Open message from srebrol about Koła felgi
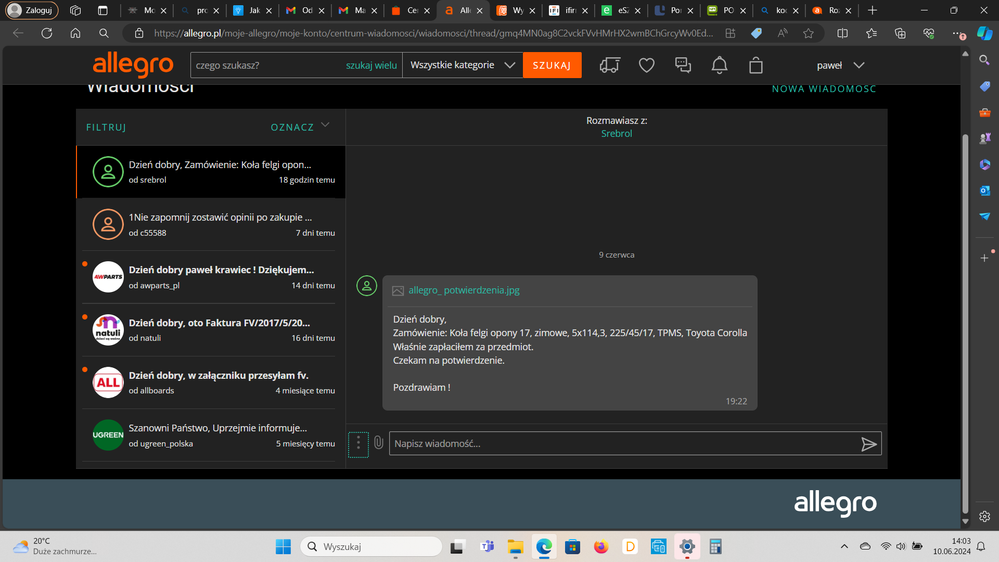Image resolution: width=999 pixels, height=562 pixels. point(211,172)
